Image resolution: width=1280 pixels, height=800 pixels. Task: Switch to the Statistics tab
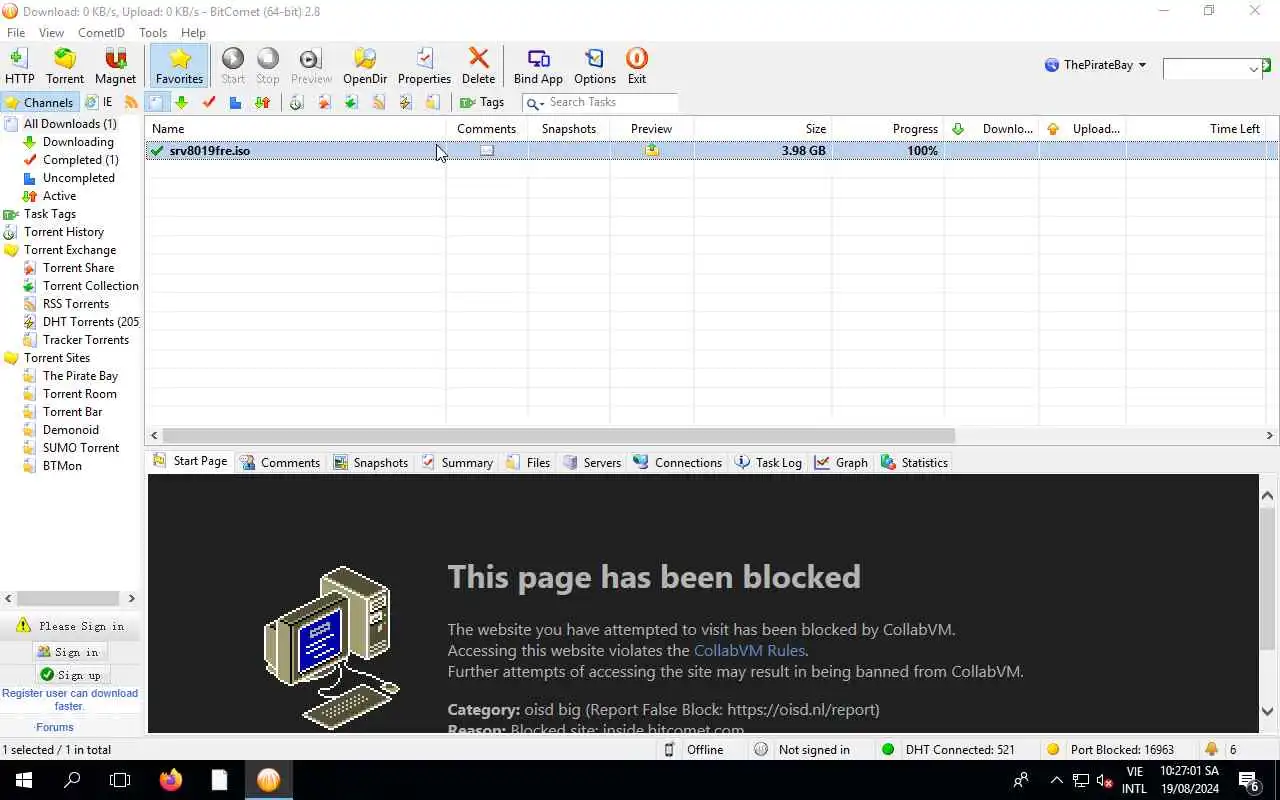click(914, 462)
